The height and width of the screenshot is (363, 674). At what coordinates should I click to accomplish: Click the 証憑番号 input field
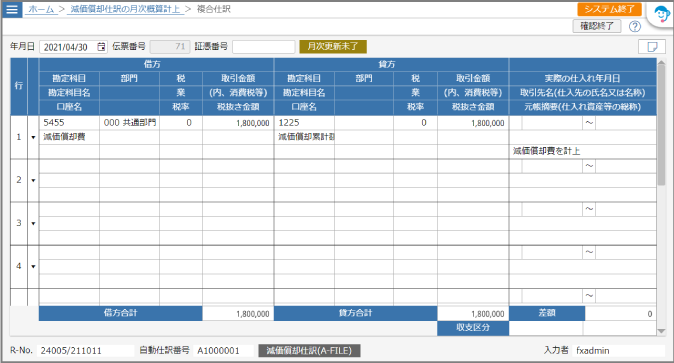pos(263,47)
